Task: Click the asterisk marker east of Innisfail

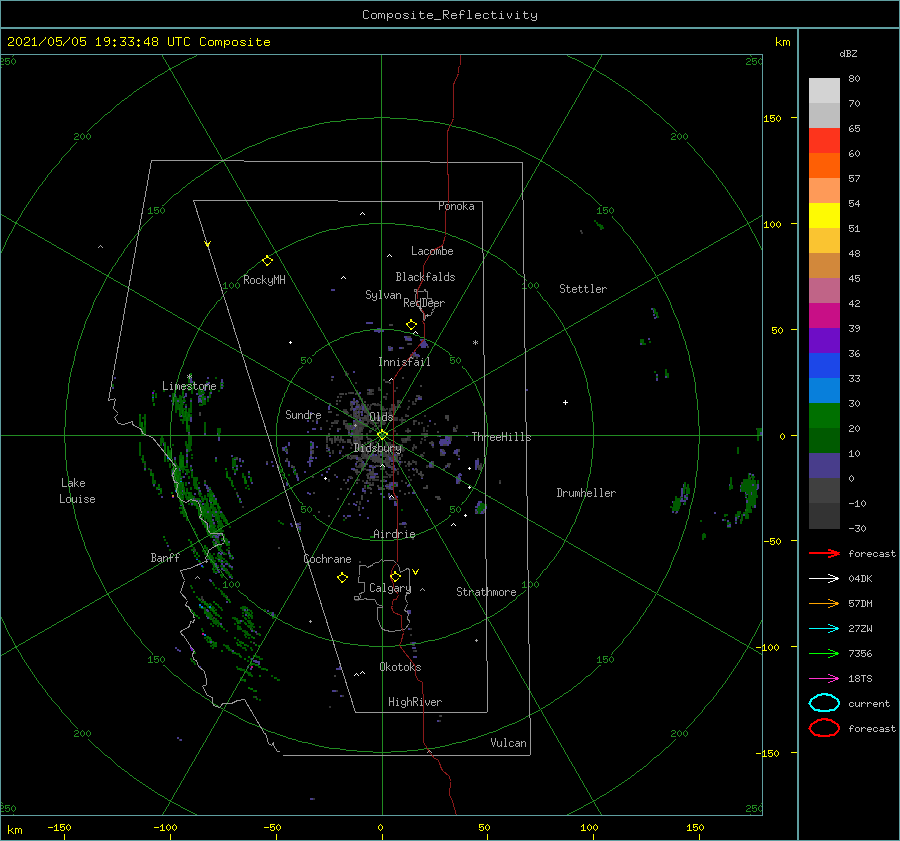Action: point(475,343)
